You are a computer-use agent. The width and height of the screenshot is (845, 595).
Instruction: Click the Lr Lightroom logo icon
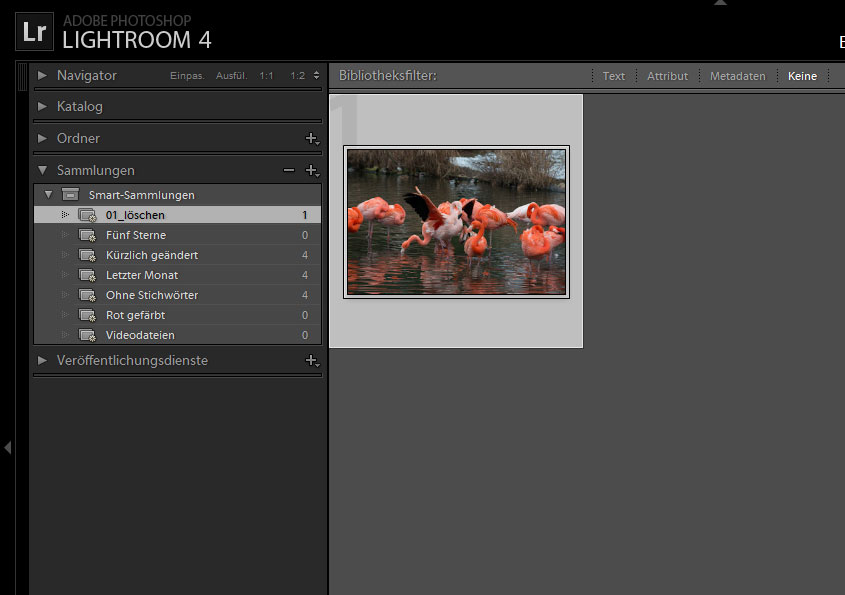(x=34, y=31)
